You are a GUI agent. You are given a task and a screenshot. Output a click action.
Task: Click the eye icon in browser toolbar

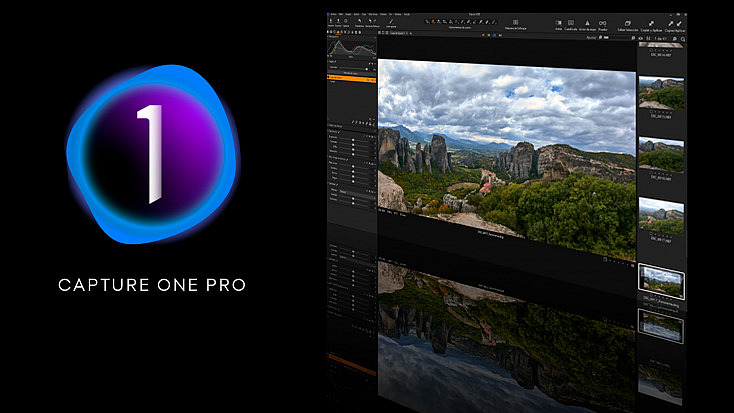coord(640,38)
